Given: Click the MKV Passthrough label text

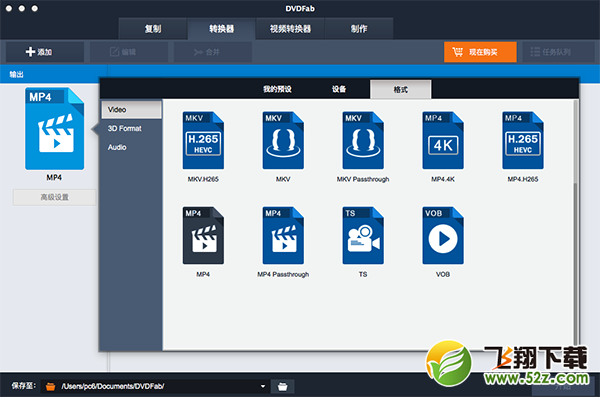Looking at the screenshot, I should 363,179.
